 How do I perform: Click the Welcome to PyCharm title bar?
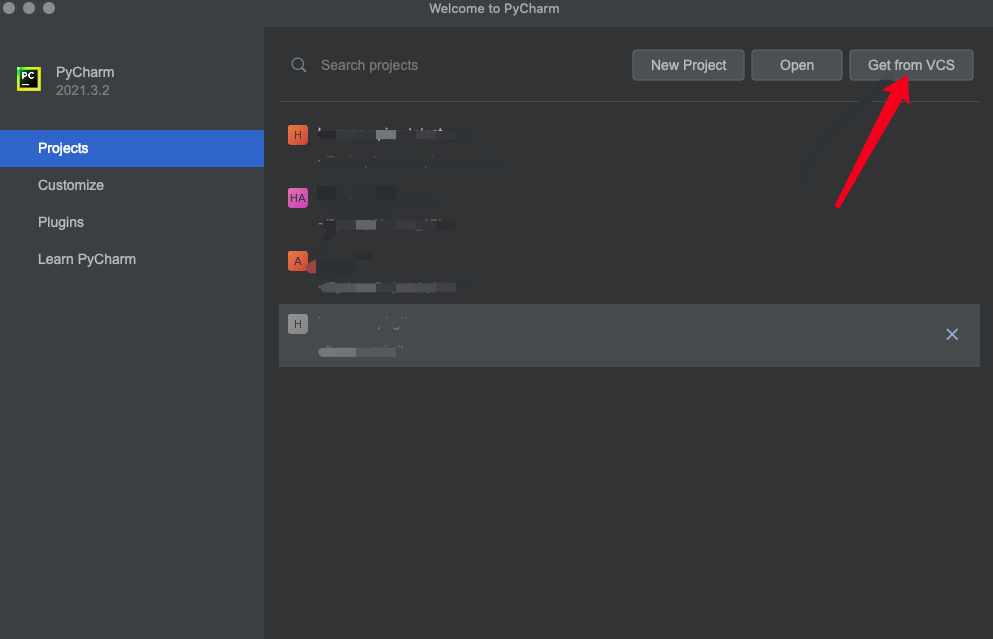click(494, 9)
